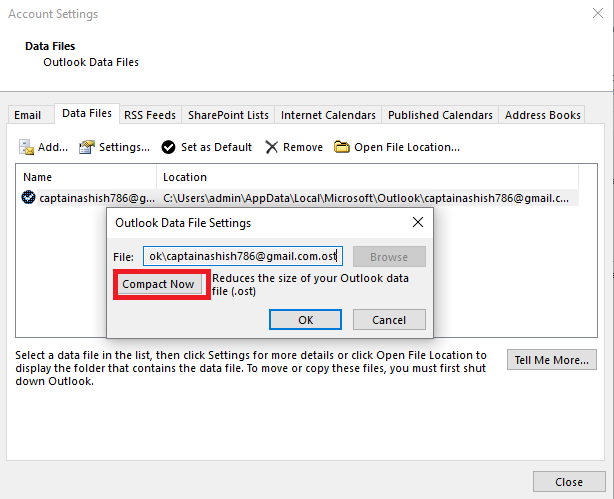Open Settings via the toolbar icon
This screenshot has width=614, height=499.
click(x=87, y=147)
